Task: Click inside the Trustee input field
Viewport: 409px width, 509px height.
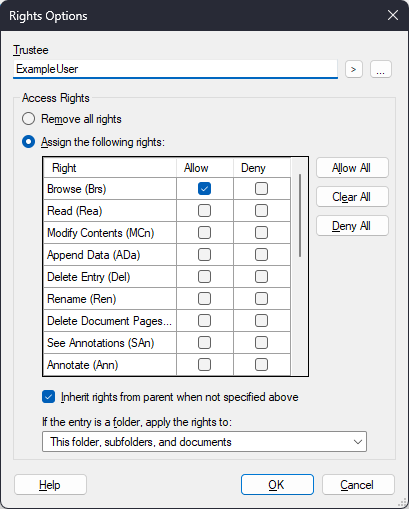Action: coord(175,69)
